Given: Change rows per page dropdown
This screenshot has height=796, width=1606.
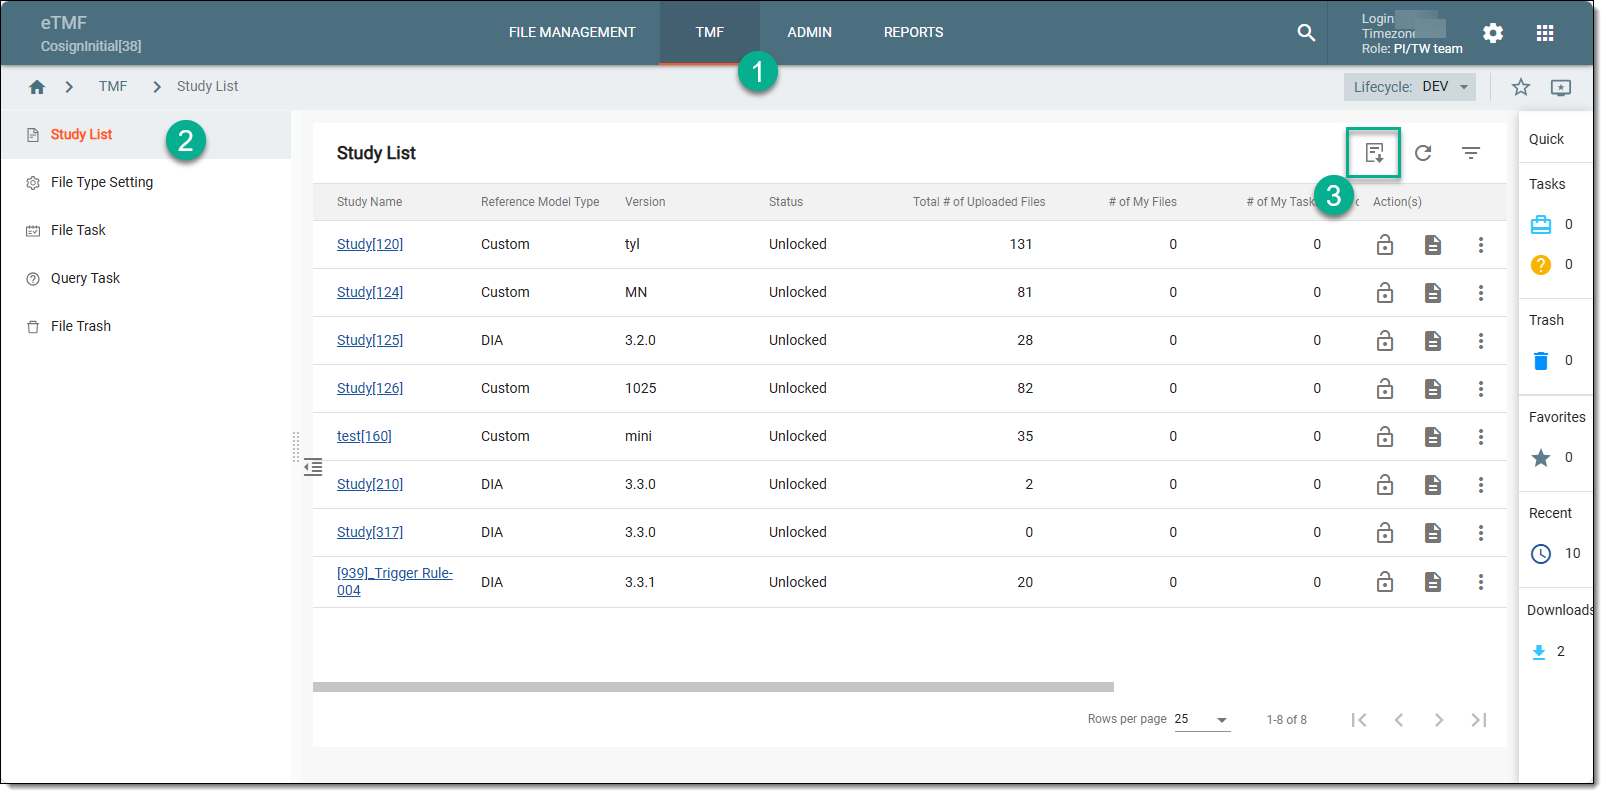Looking at the screenshot, I should (1202, 720).
